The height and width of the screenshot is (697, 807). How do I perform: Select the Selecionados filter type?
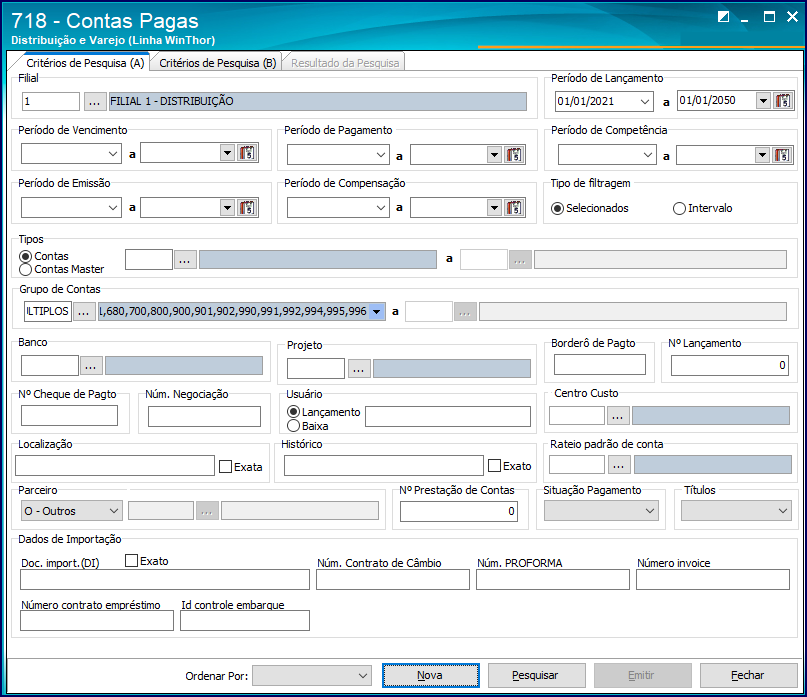click(x=590, y=208)
